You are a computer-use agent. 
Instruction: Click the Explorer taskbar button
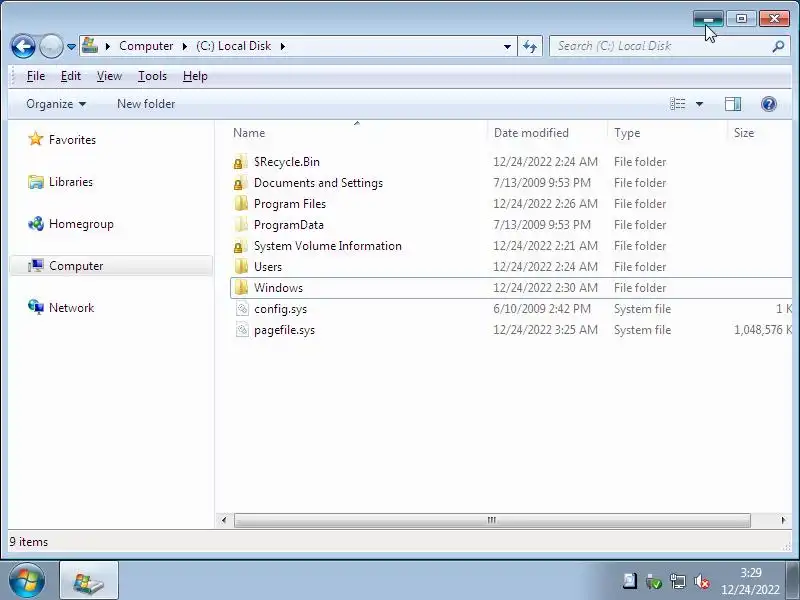coord(89,581)
